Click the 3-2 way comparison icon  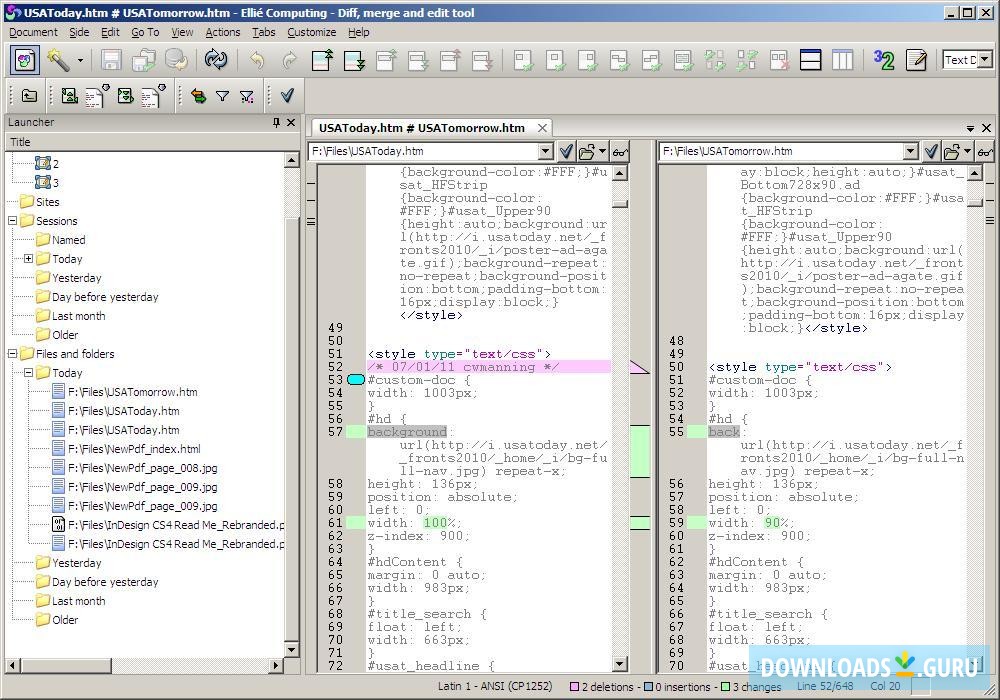pos(884,60)
